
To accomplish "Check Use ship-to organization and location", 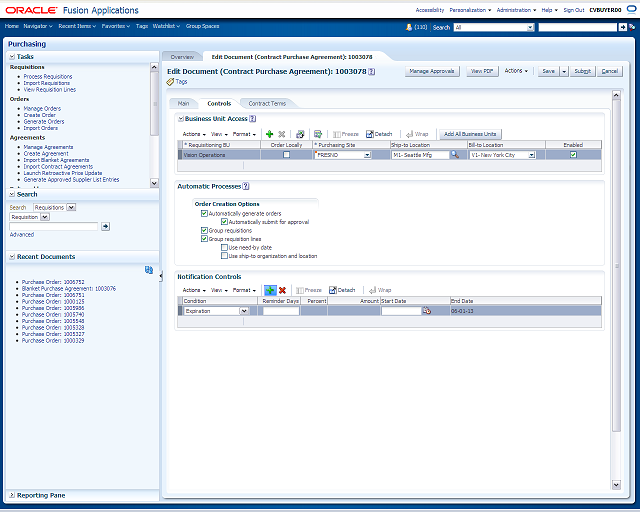I will coord(224,256).
